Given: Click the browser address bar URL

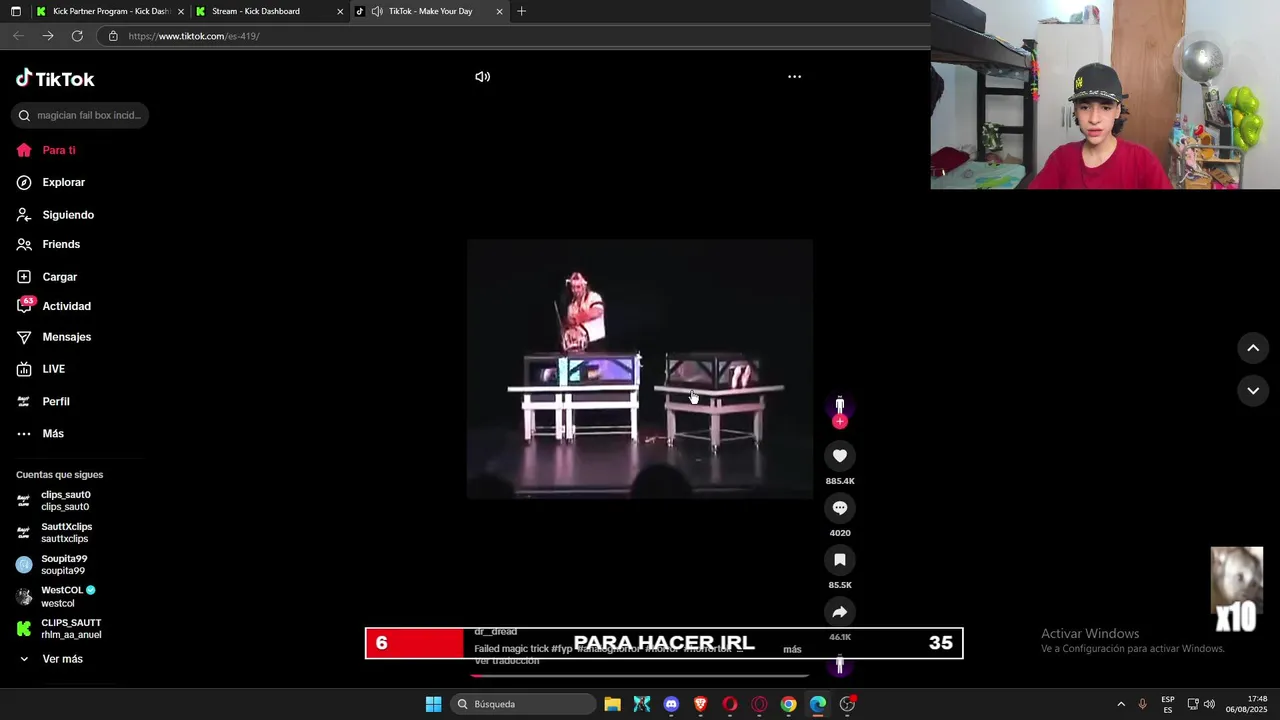Looking at the screenshot, I should coord(194,36).
